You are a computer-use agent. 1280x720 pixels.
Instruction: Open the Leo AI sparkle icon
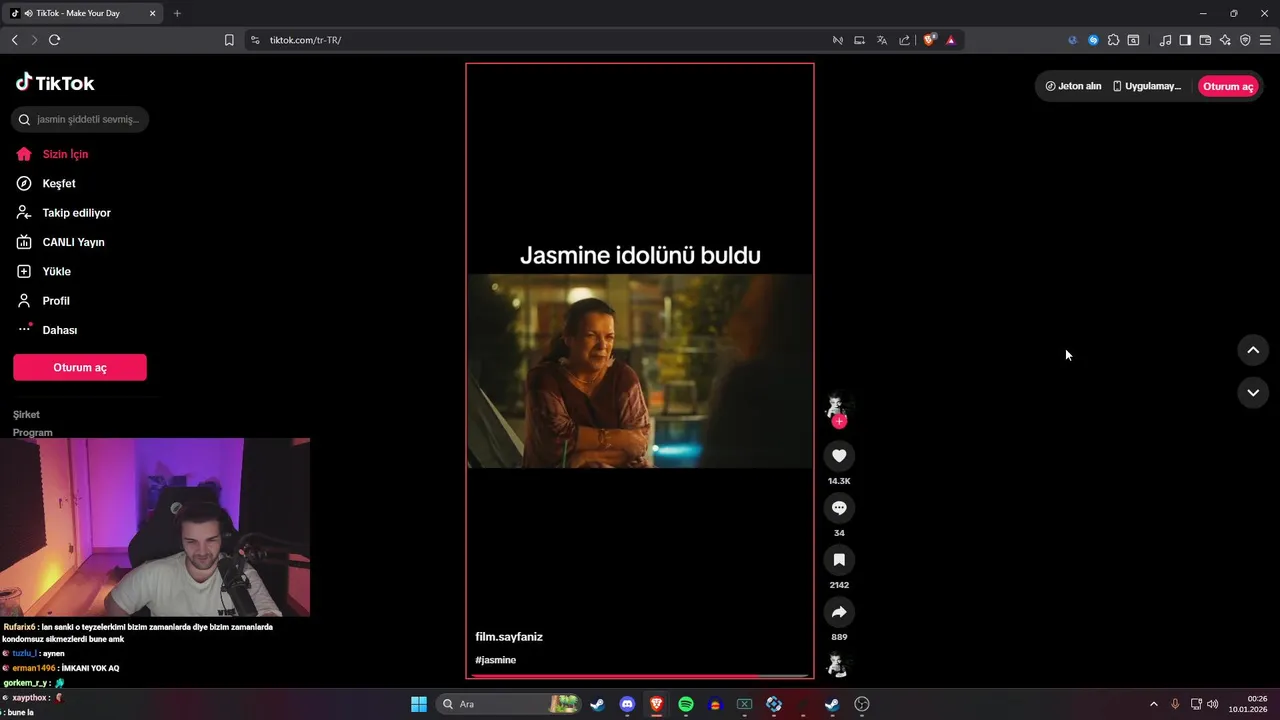(x=1225, y=40)
